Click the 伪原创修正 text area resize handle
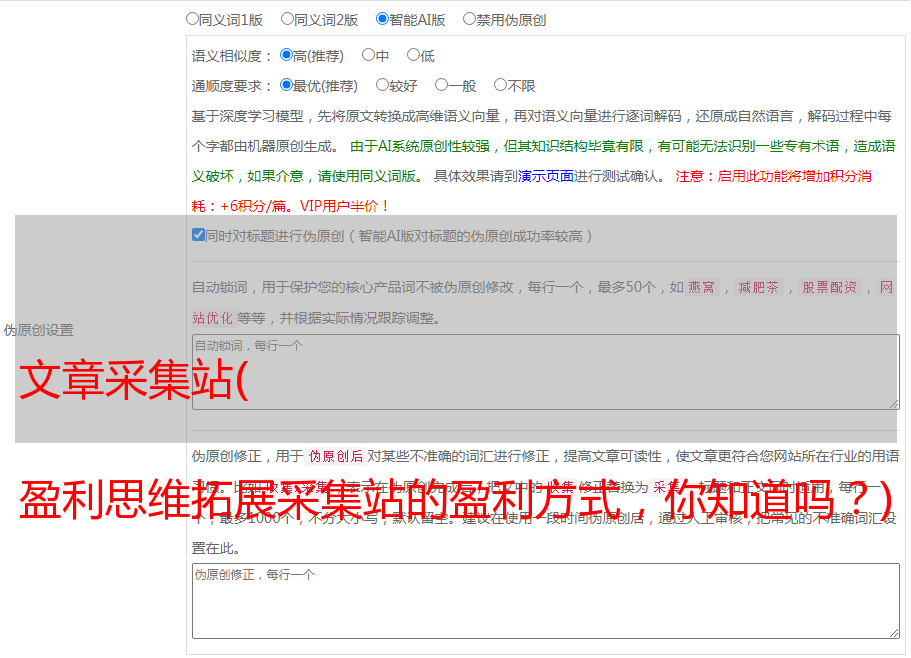The image size is (911, 658). (x=894, y=632)
